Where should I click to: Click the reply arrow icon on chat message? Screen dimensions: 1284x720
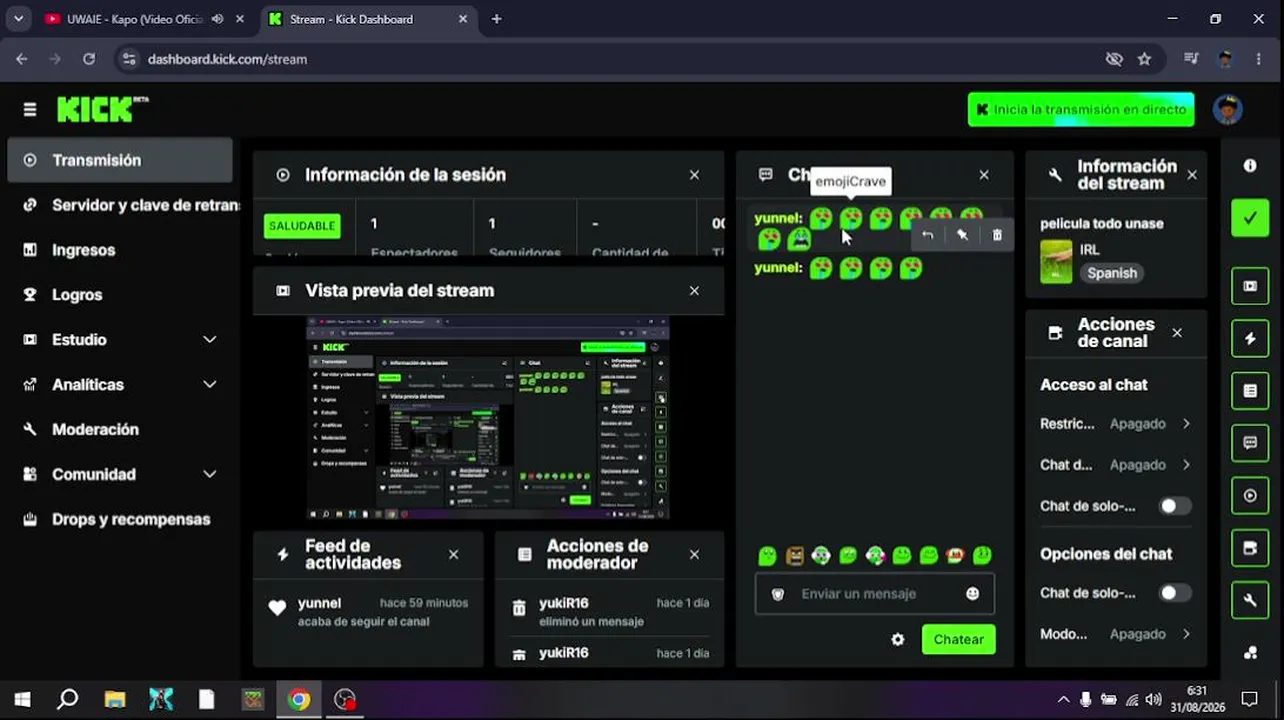(x=928, y=235)
